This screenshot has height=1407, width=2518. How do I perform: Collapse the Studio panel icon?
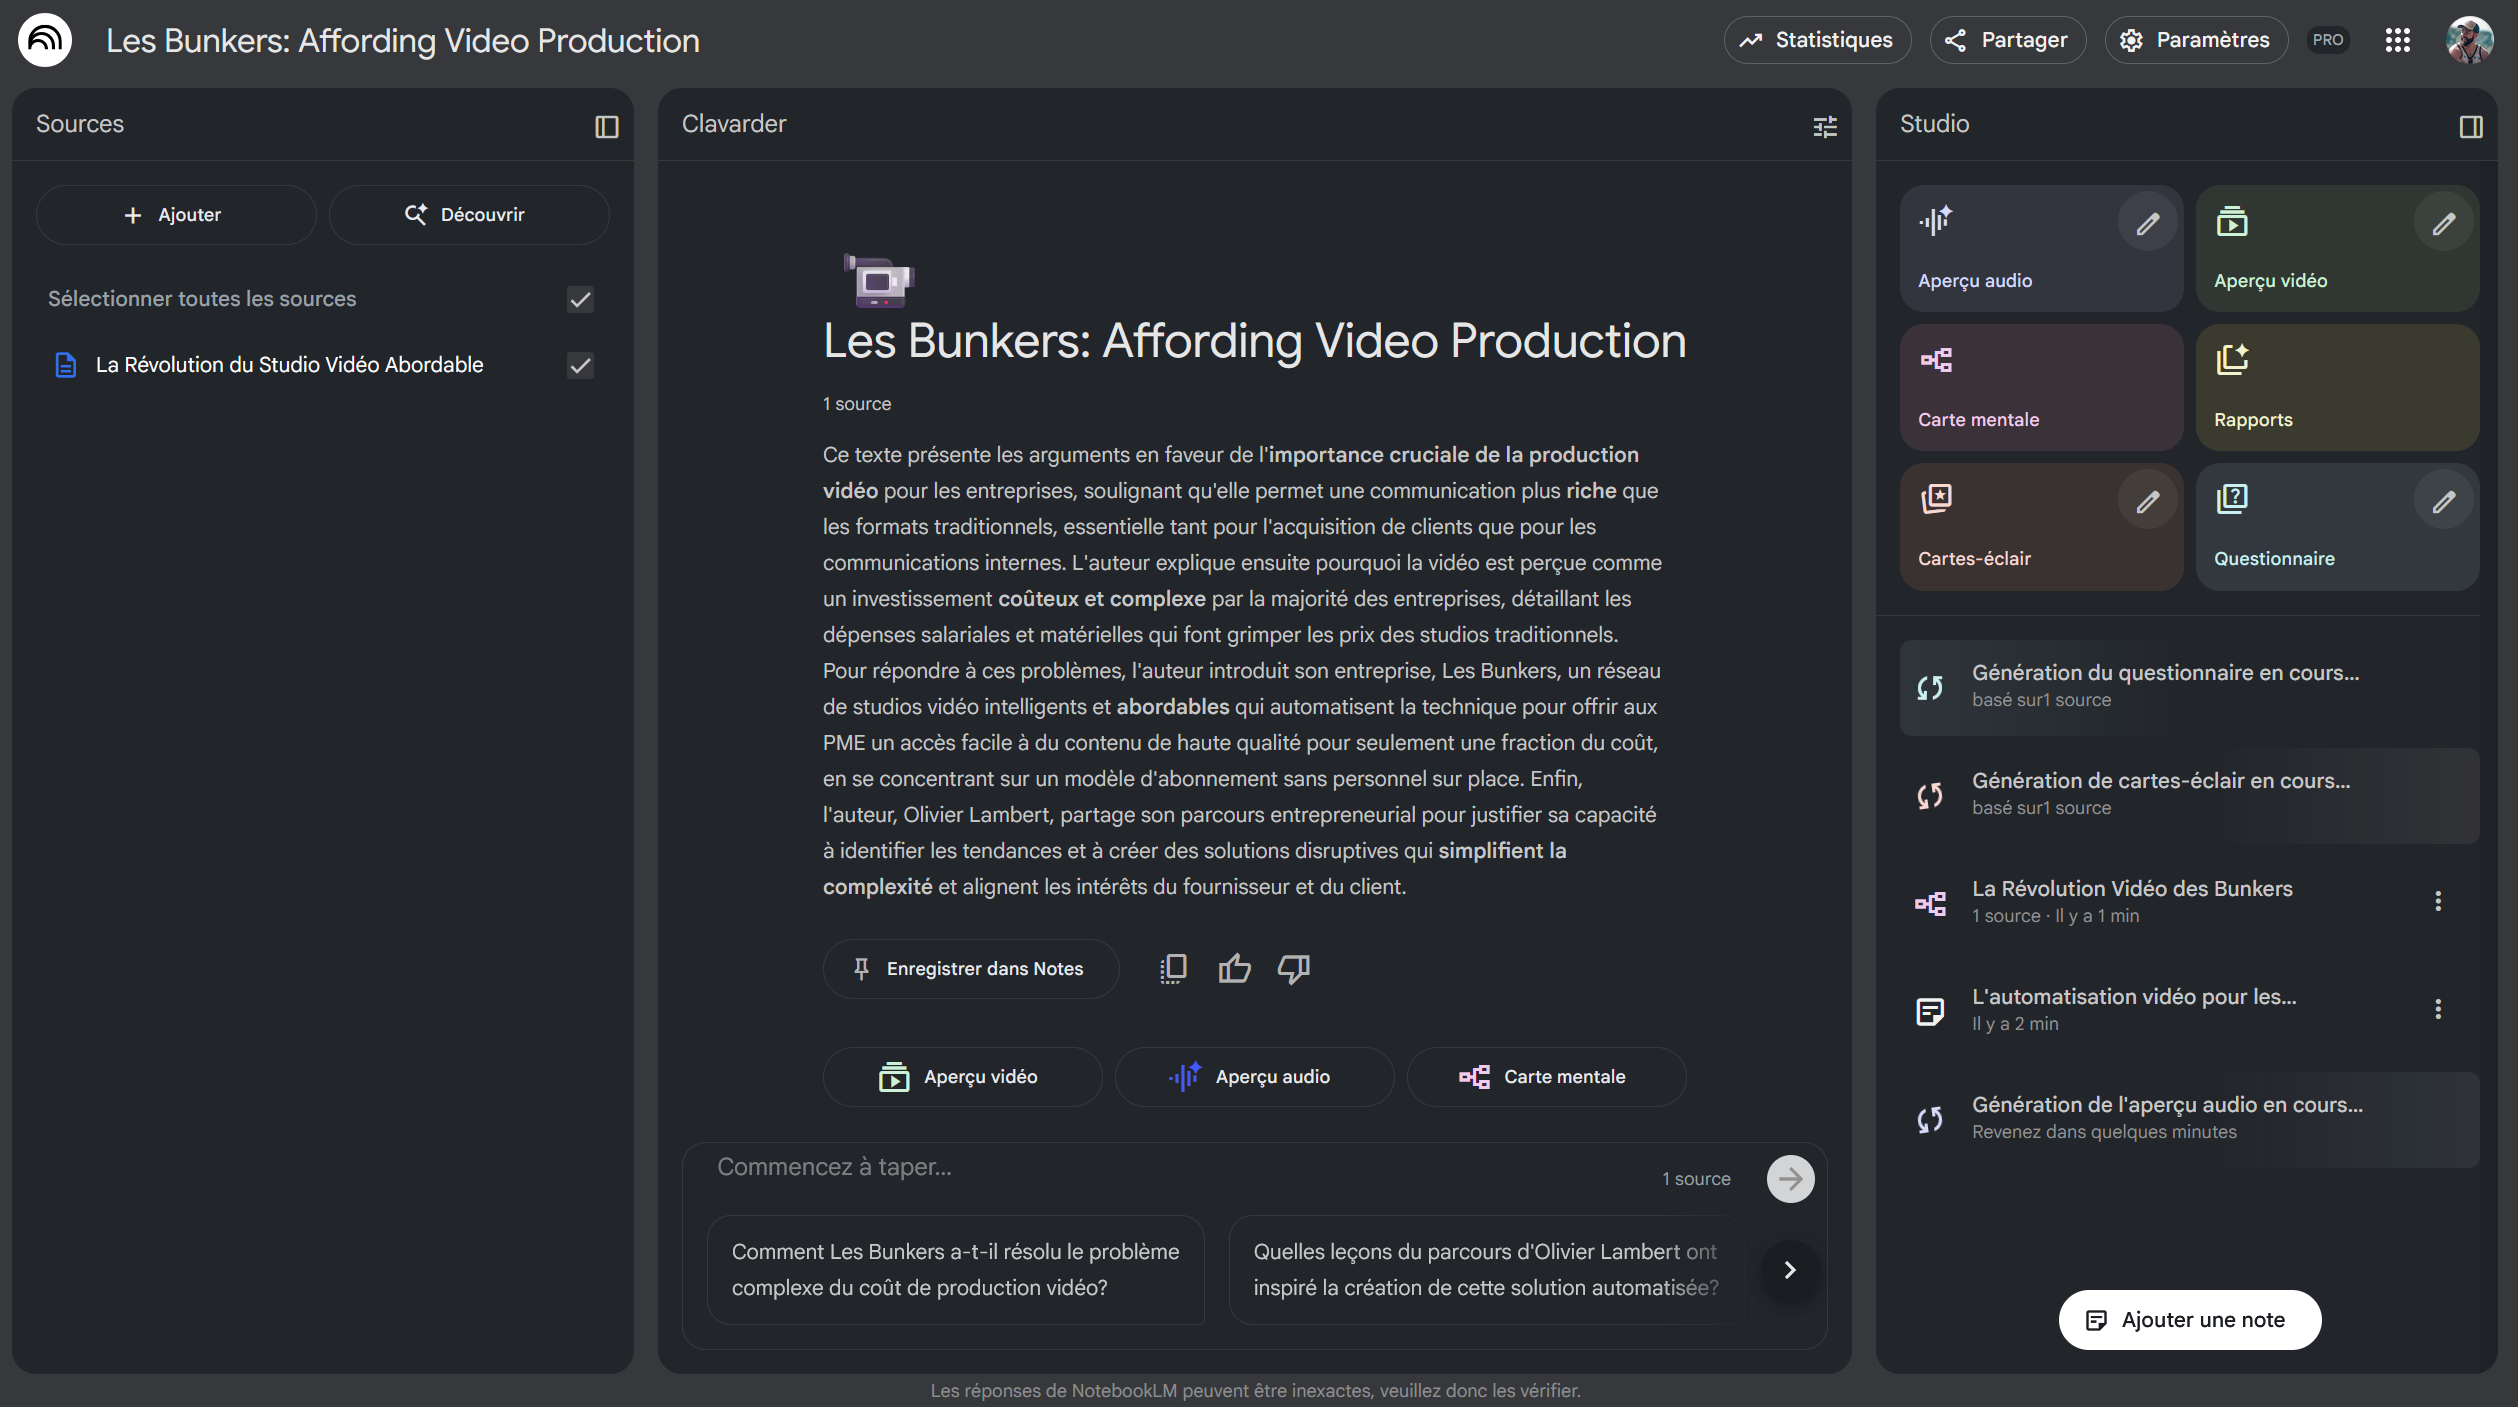coord(2470,126)
